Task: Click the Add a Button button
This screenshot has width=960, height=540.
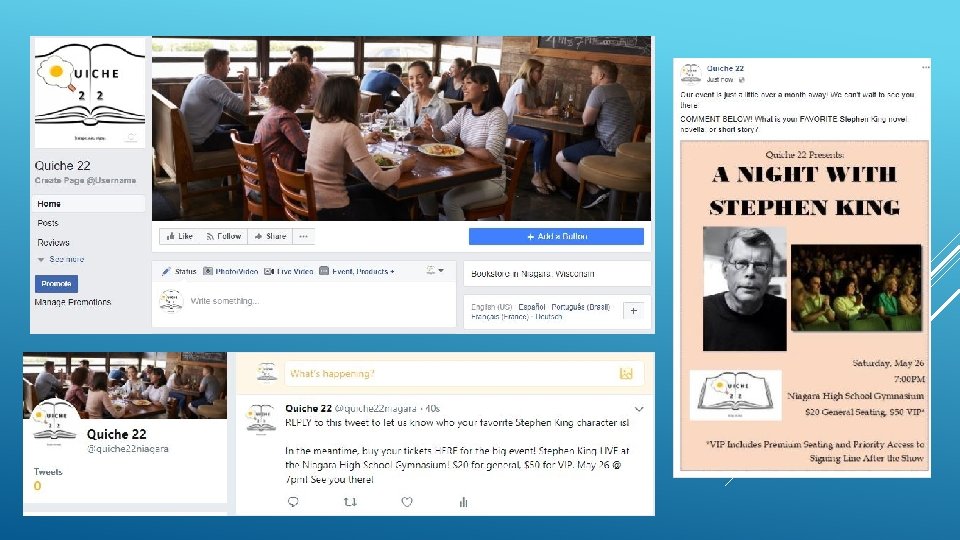Action: [556, 236]
